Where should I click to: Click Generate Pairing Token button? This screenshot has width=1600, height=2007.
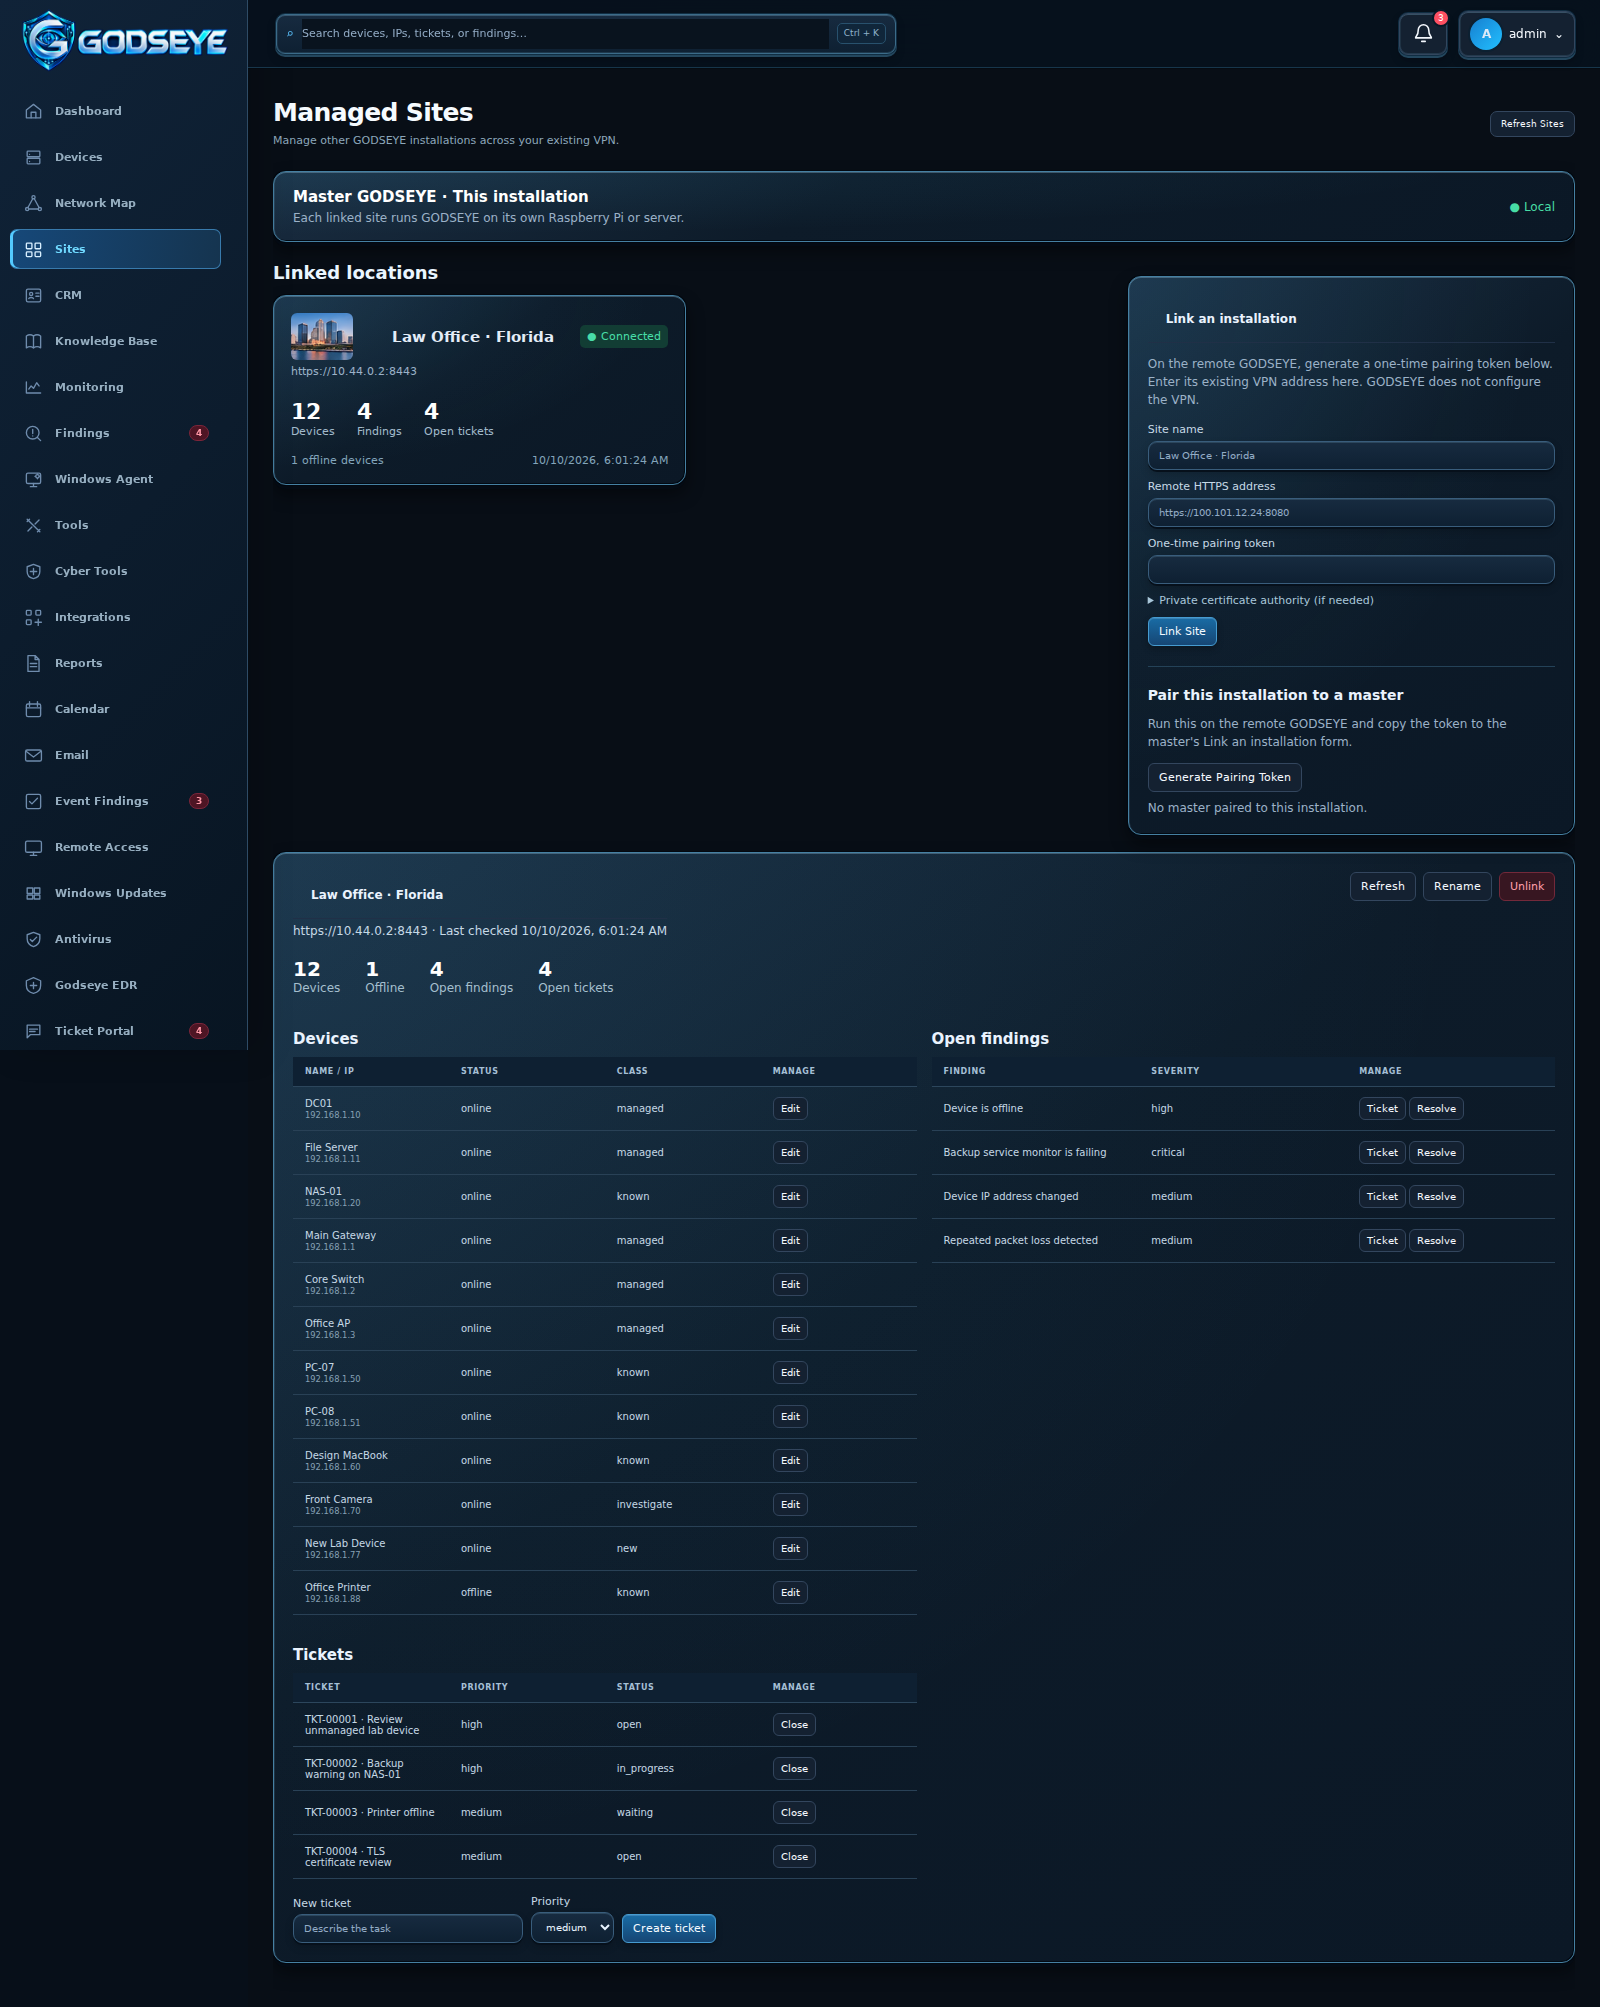click(1224, 777)
